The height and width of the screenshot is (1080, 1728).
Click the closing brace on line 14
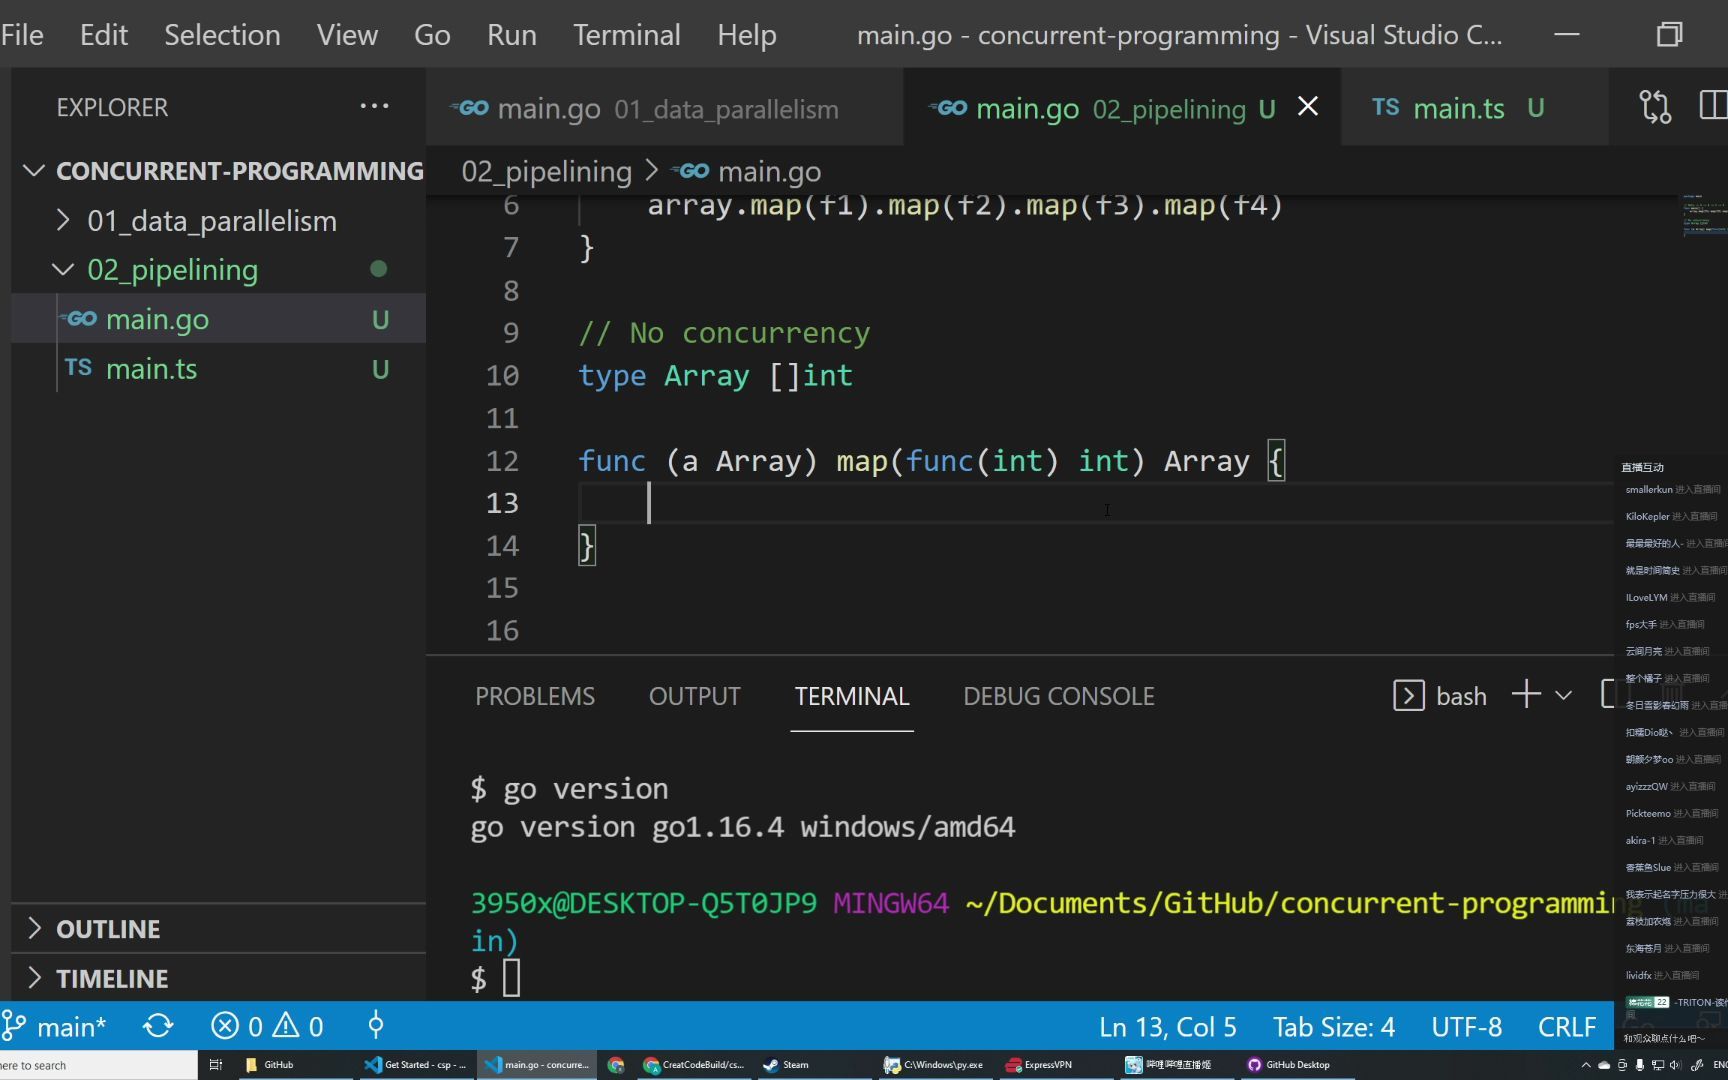587,546
